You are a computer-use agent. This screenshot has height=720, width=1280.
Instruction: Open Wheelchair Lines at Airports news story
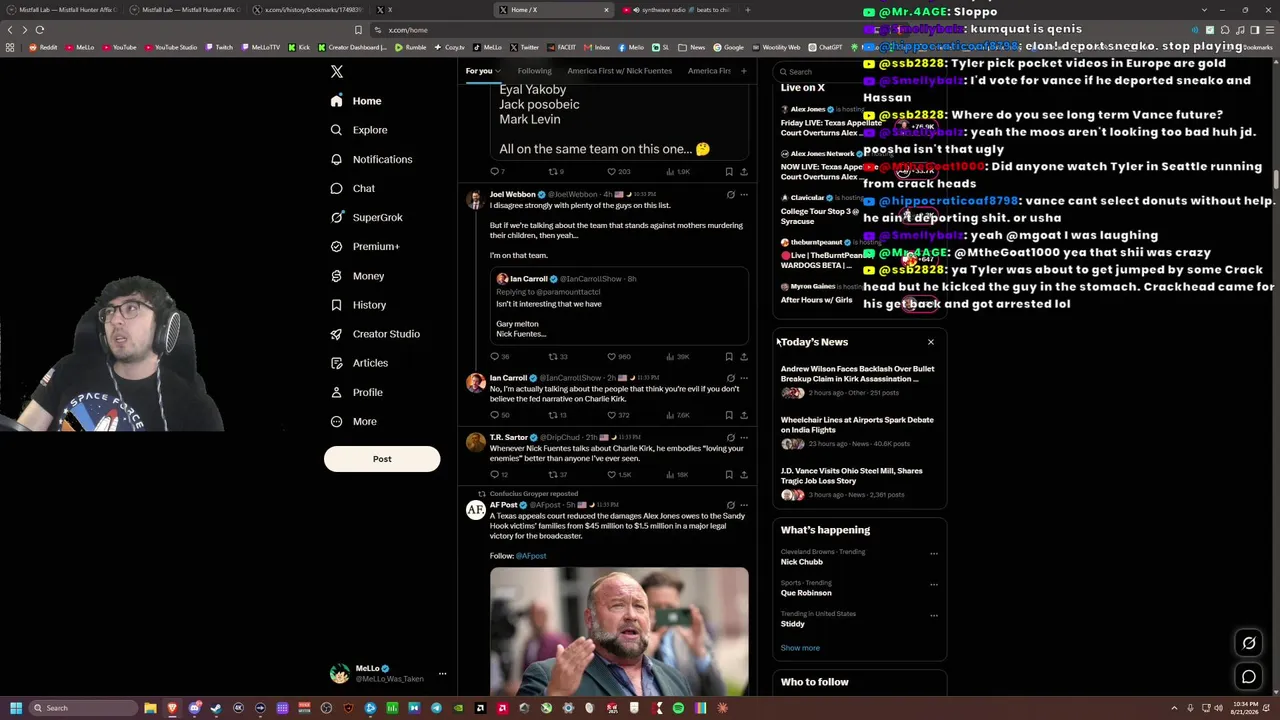point(858,431)
